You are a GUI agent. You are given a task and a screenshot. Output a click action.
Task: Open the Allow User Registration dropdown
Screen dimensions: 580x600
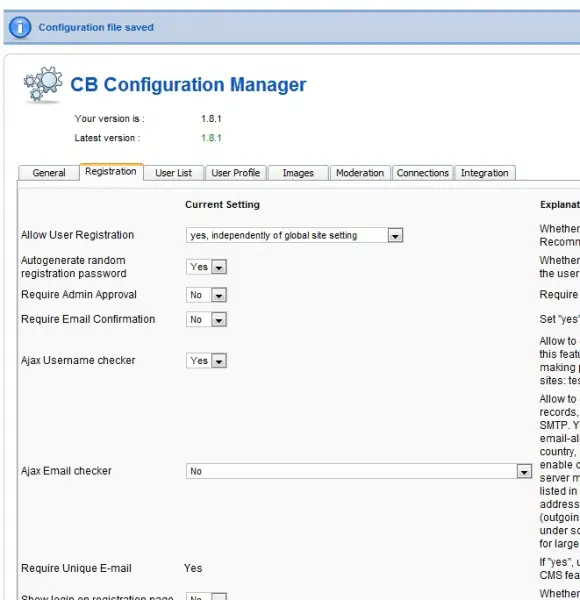point(294,235)
